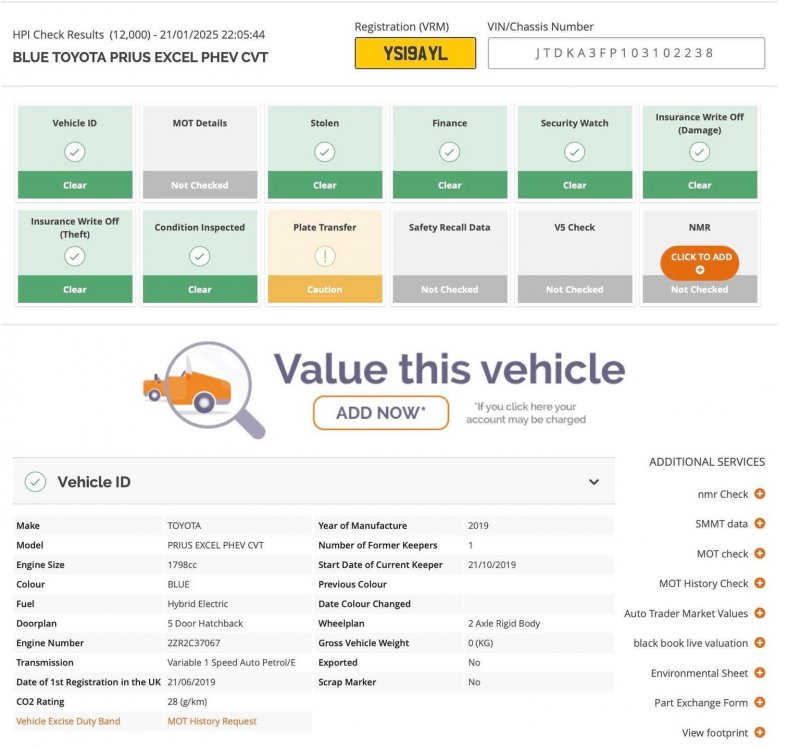Click the NMR Click To Add button
800x749 pixels.
pyautogui.click(x=699, y=263)
